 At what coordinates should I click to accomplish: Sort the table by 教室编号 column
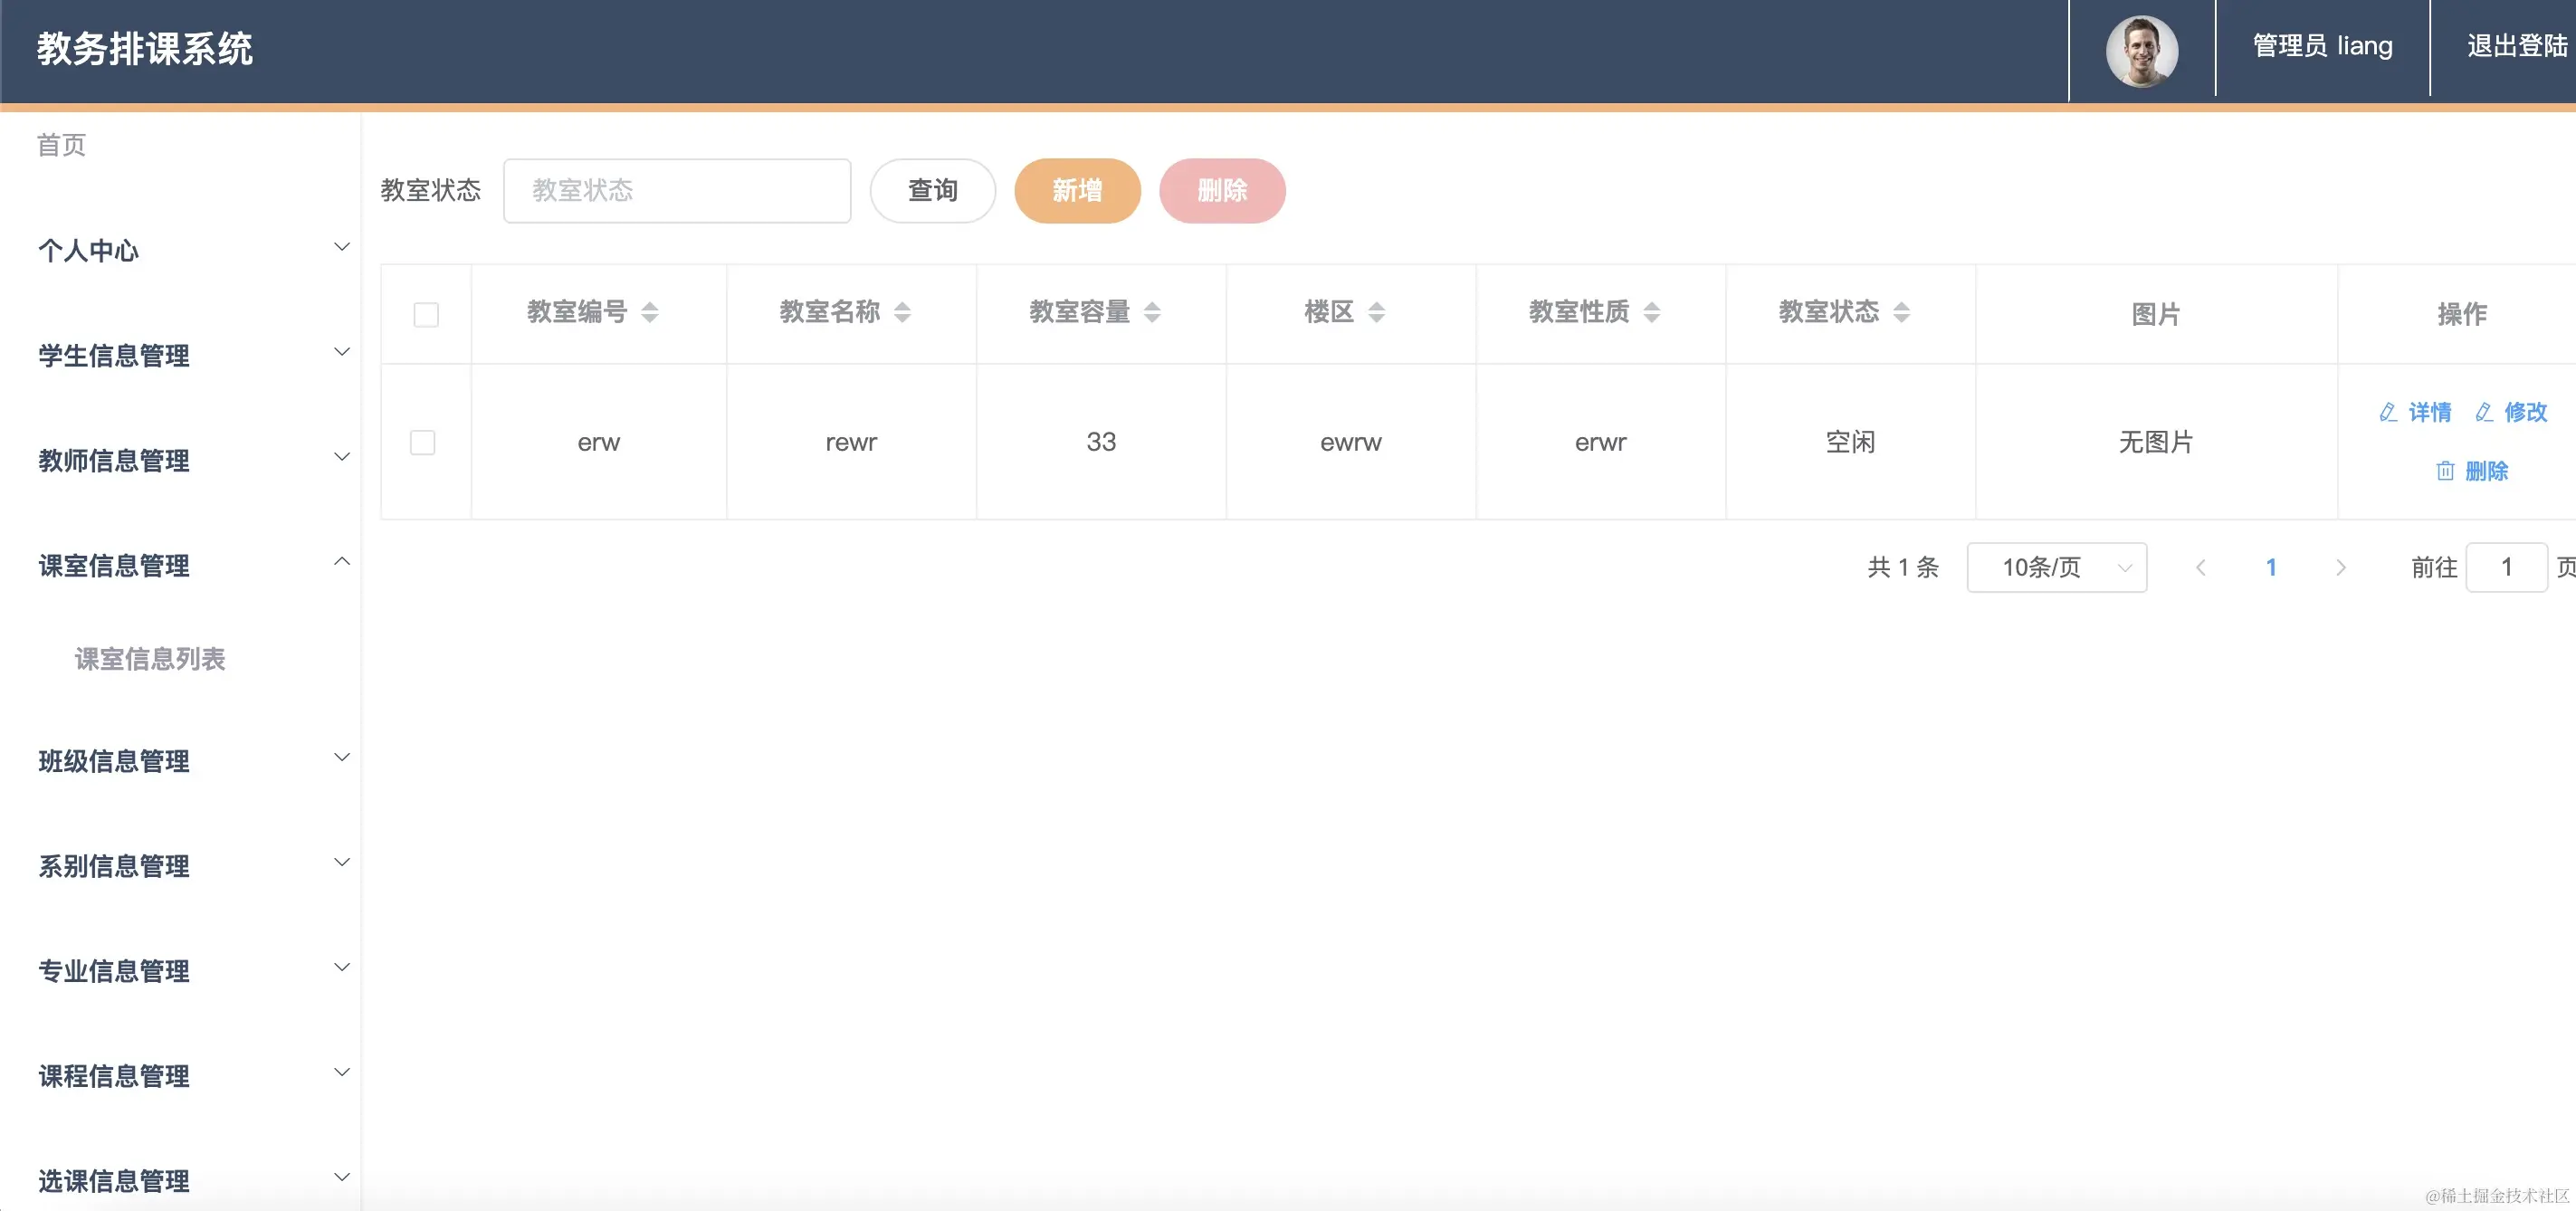tap(650, 312)
